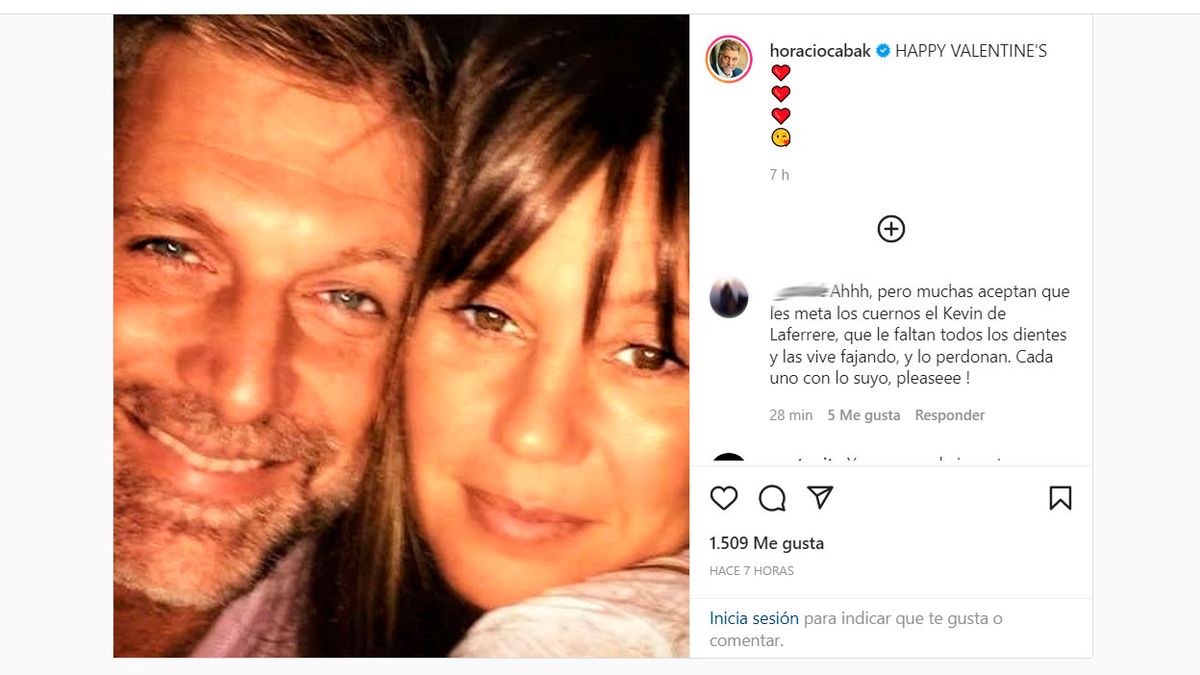Save the post with the bookmark icon

[1060, 498]
